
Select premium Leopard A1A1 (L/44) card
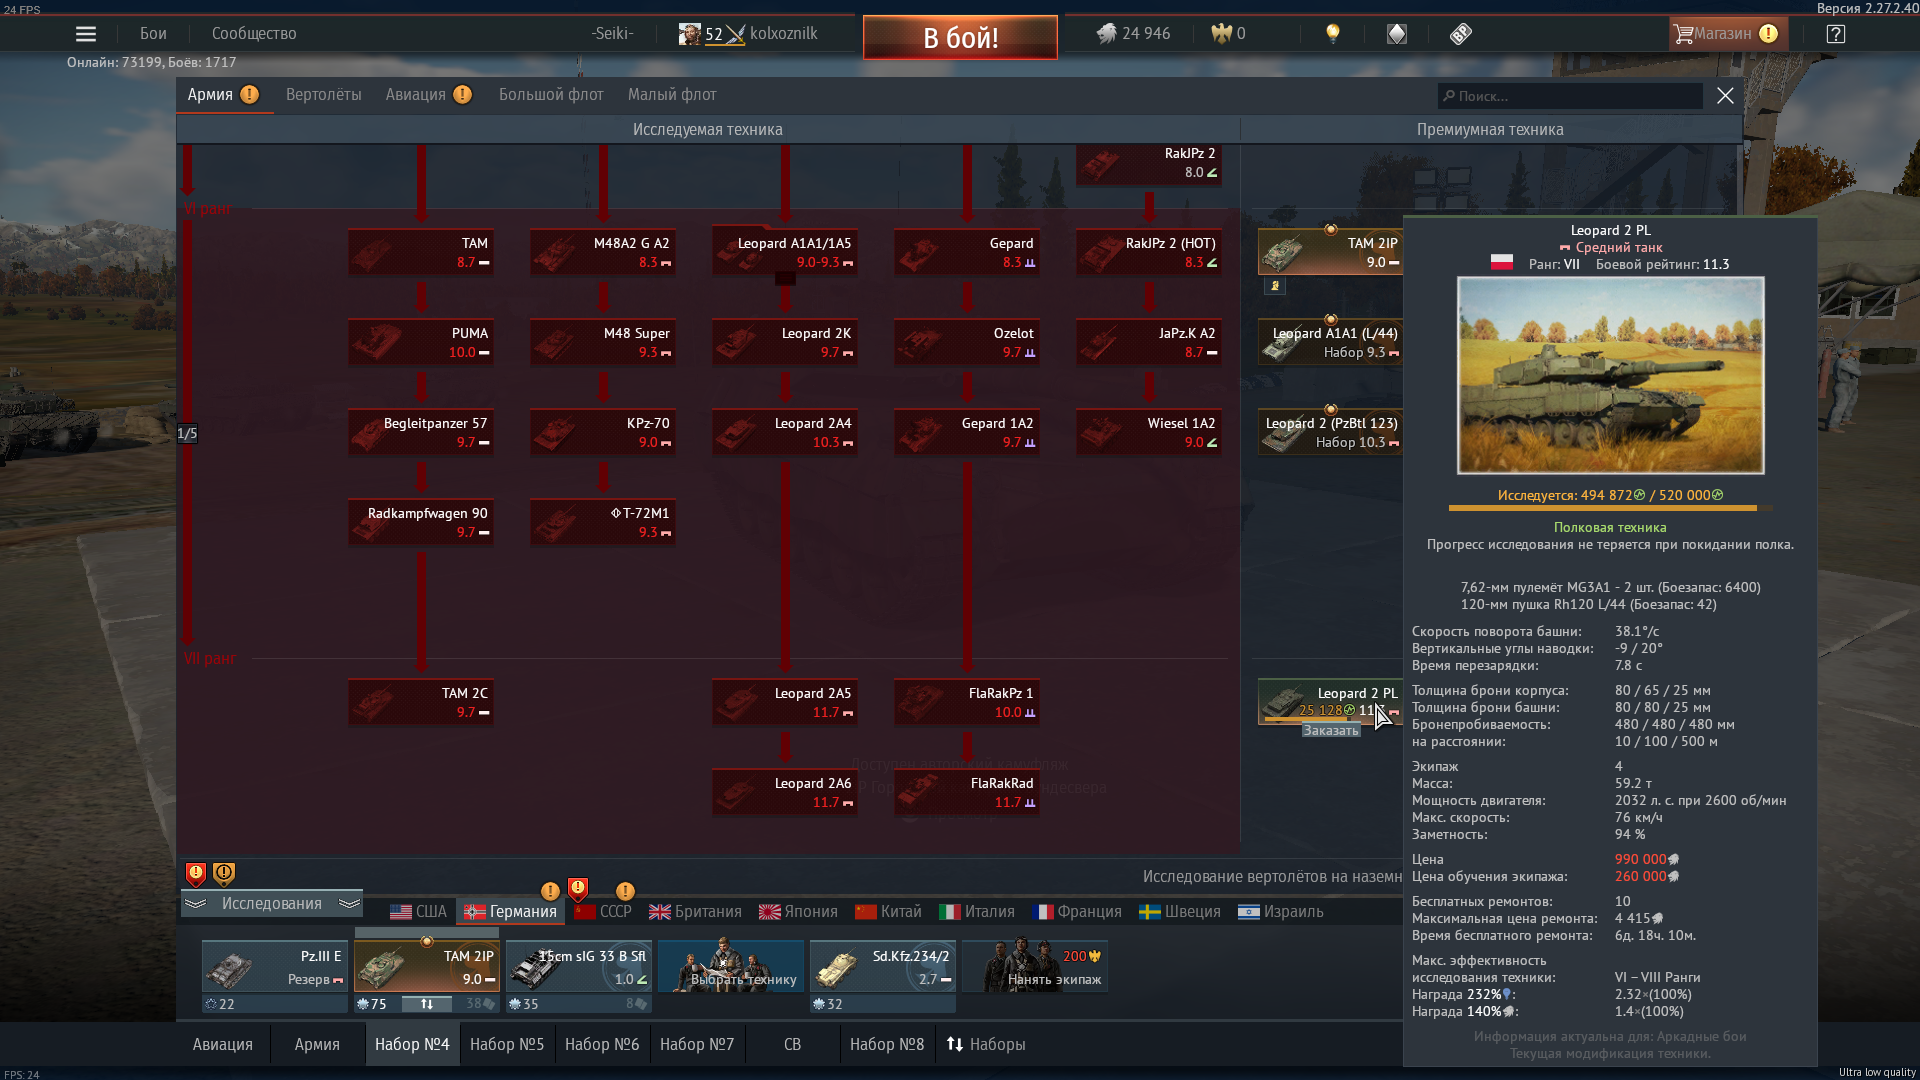pyautogui.click(x=1331, y=343)
